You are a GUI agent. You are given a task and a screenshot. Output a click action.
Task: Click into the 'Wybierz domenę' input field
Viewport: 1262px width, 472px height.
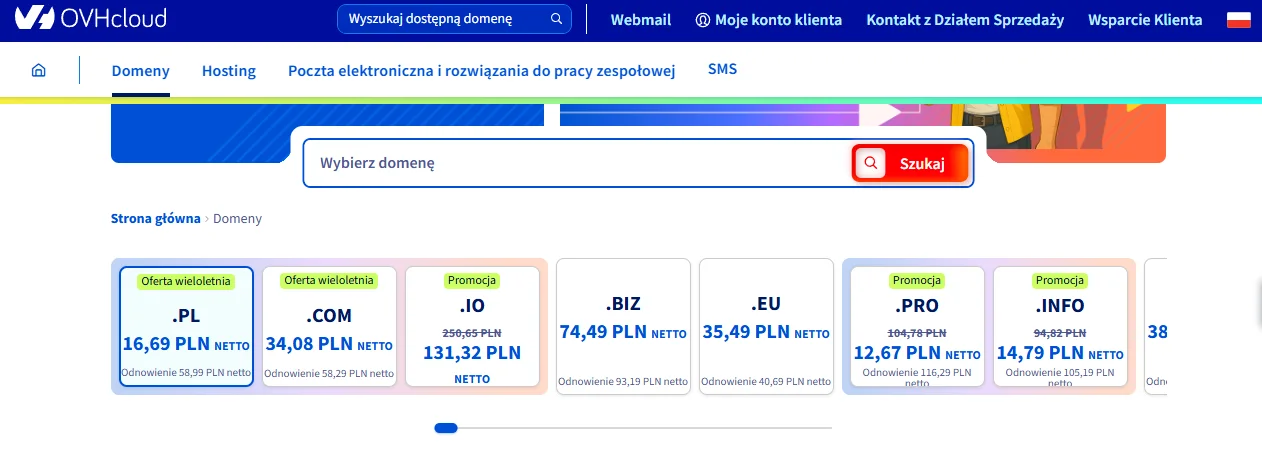click(x=578, y=163)
